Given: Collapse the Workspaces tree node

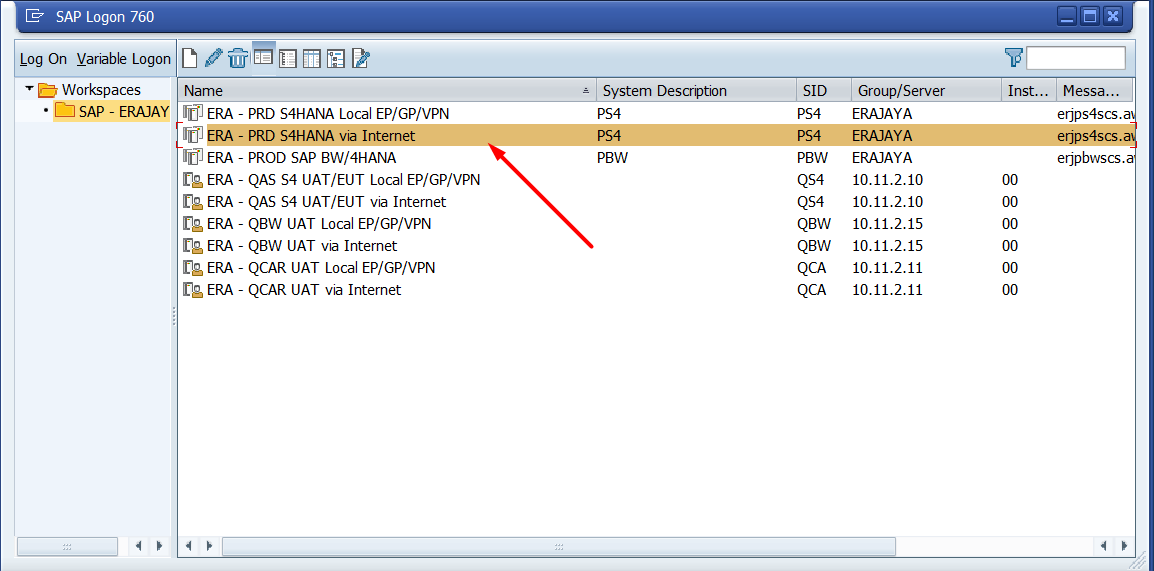Looking at the screenshot, I should (30, 90).
